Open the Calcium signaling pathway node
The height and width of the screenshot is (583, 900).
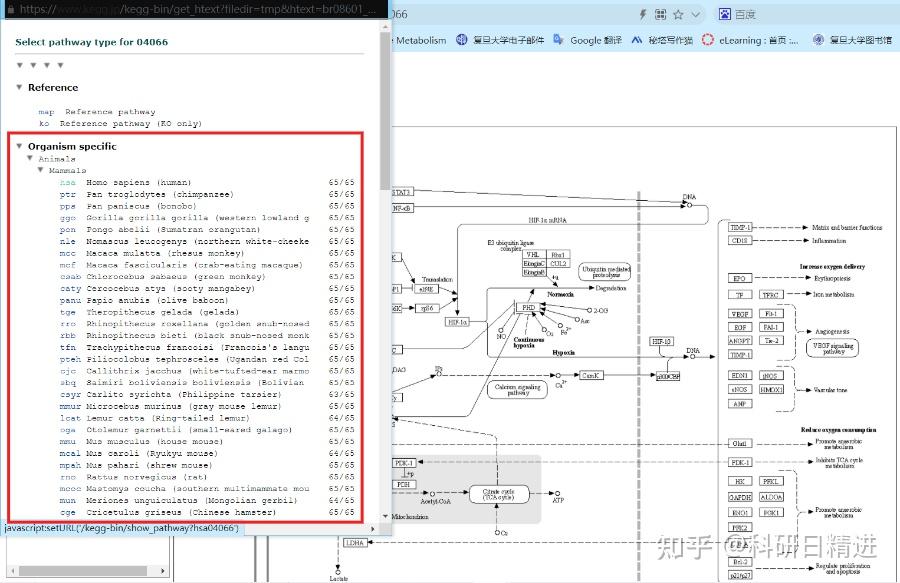pyautogui.click(x=517, y=390)
